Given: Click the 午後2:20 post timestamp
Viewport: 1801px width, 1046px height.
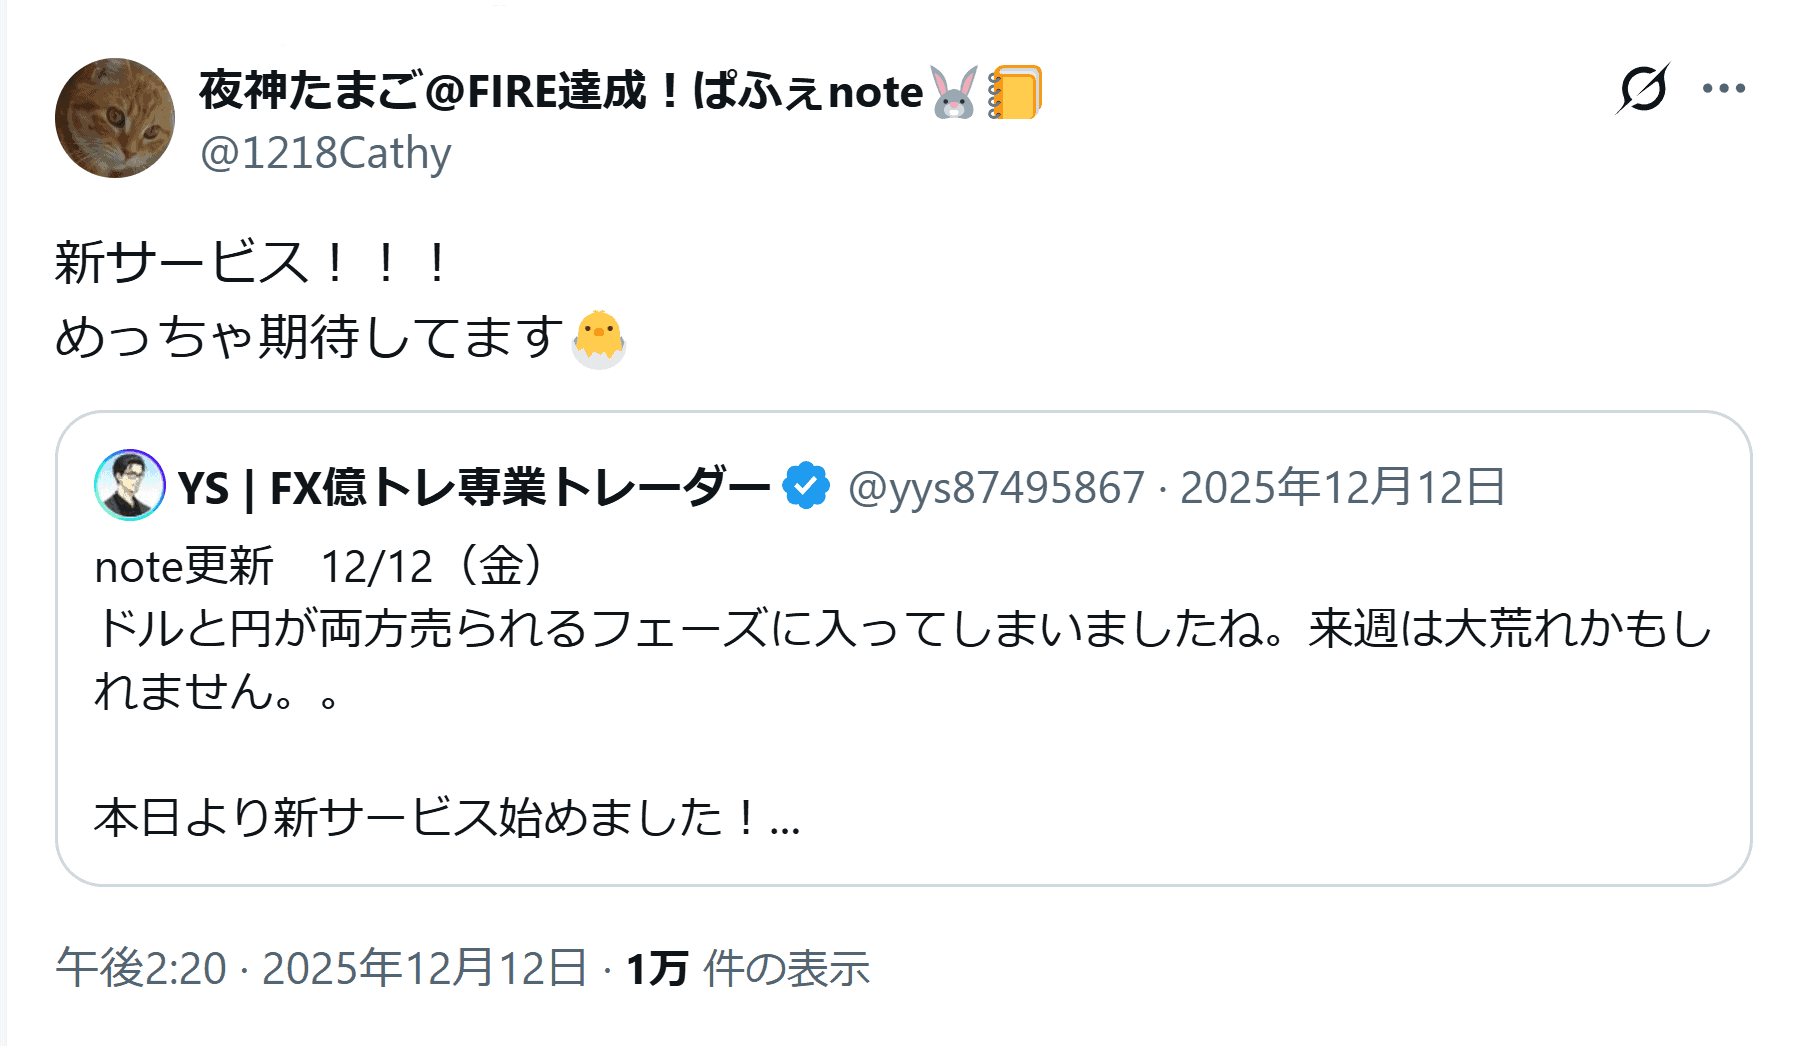Looking at the screenshot, I should point(141,968).
